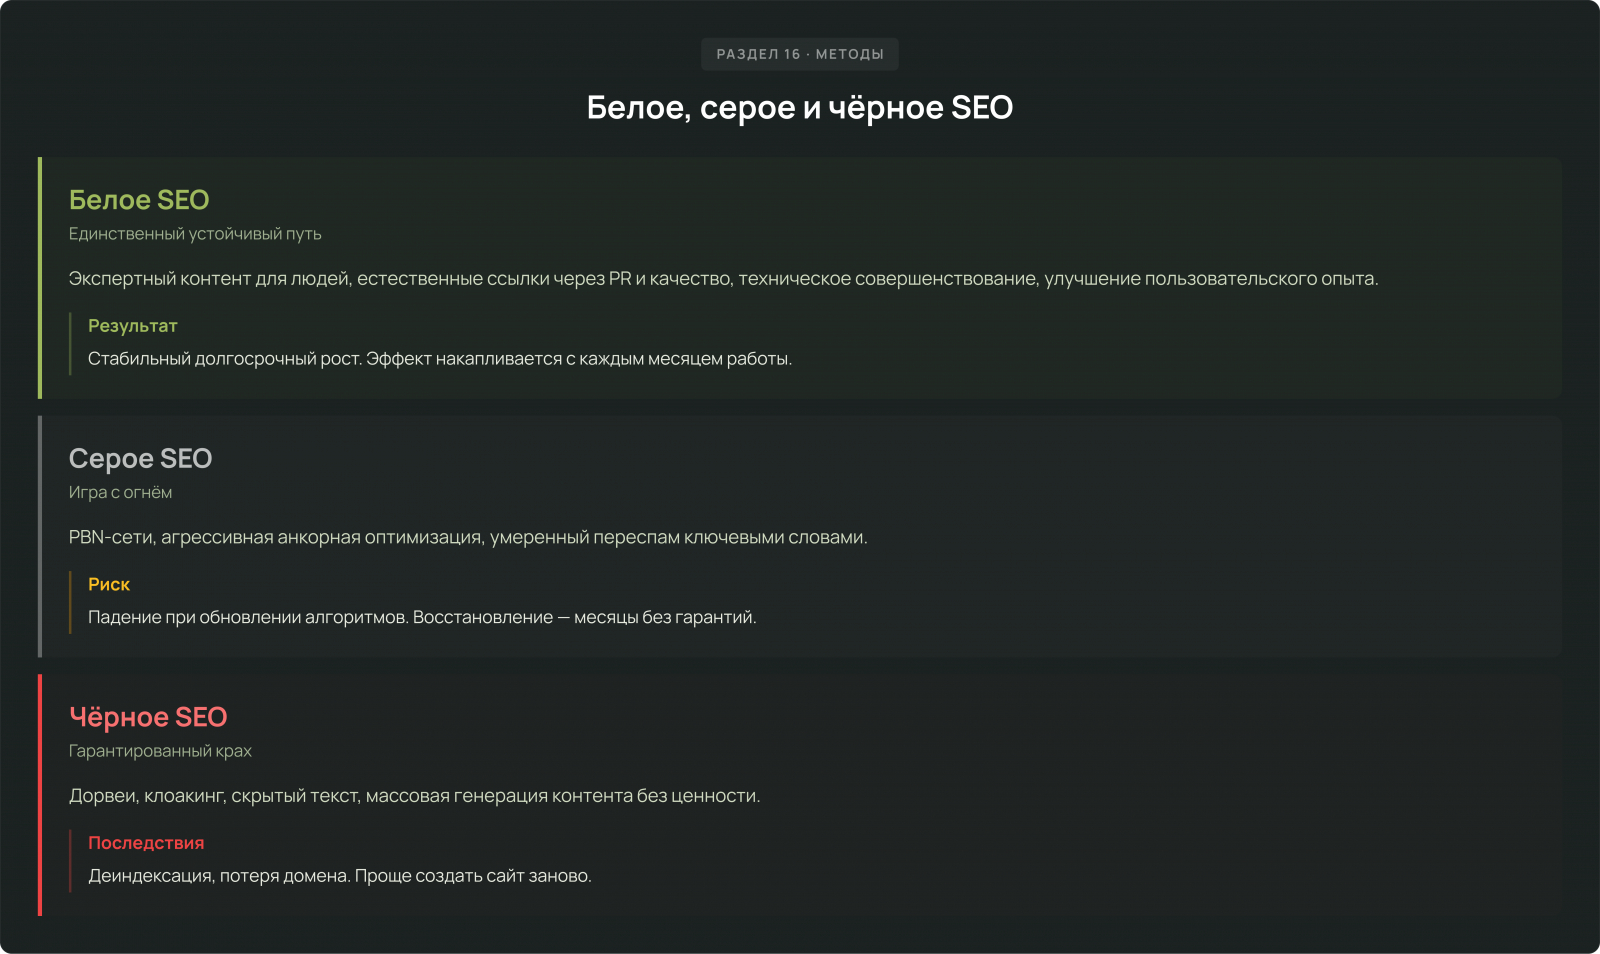The width and height of the screenshot is (1600, 954).
Task: Click the white SEO description starting "Экспертный контент"
Action: (x=723, y=279)
